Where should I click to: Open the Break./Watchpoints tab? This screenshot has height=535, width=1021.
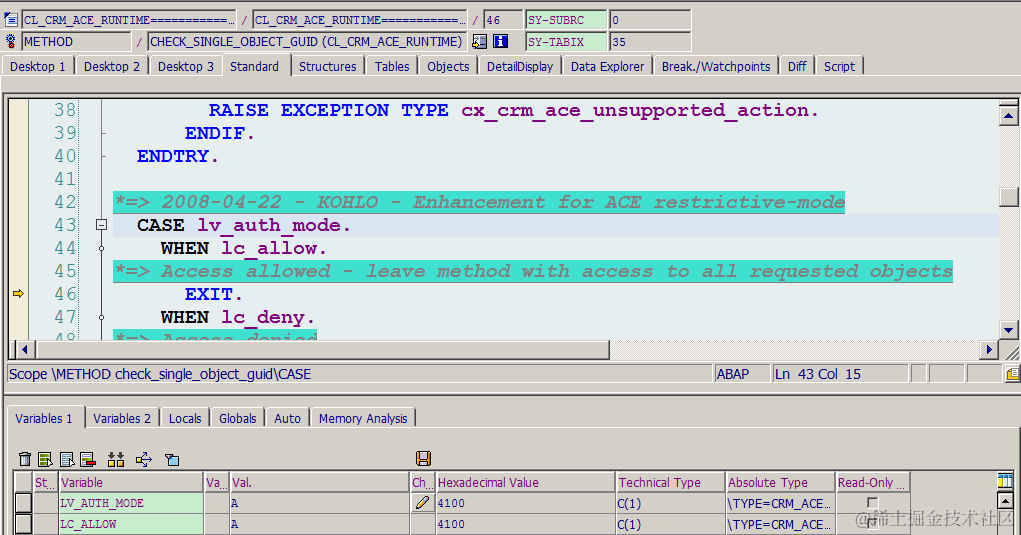tap(716, 66)
